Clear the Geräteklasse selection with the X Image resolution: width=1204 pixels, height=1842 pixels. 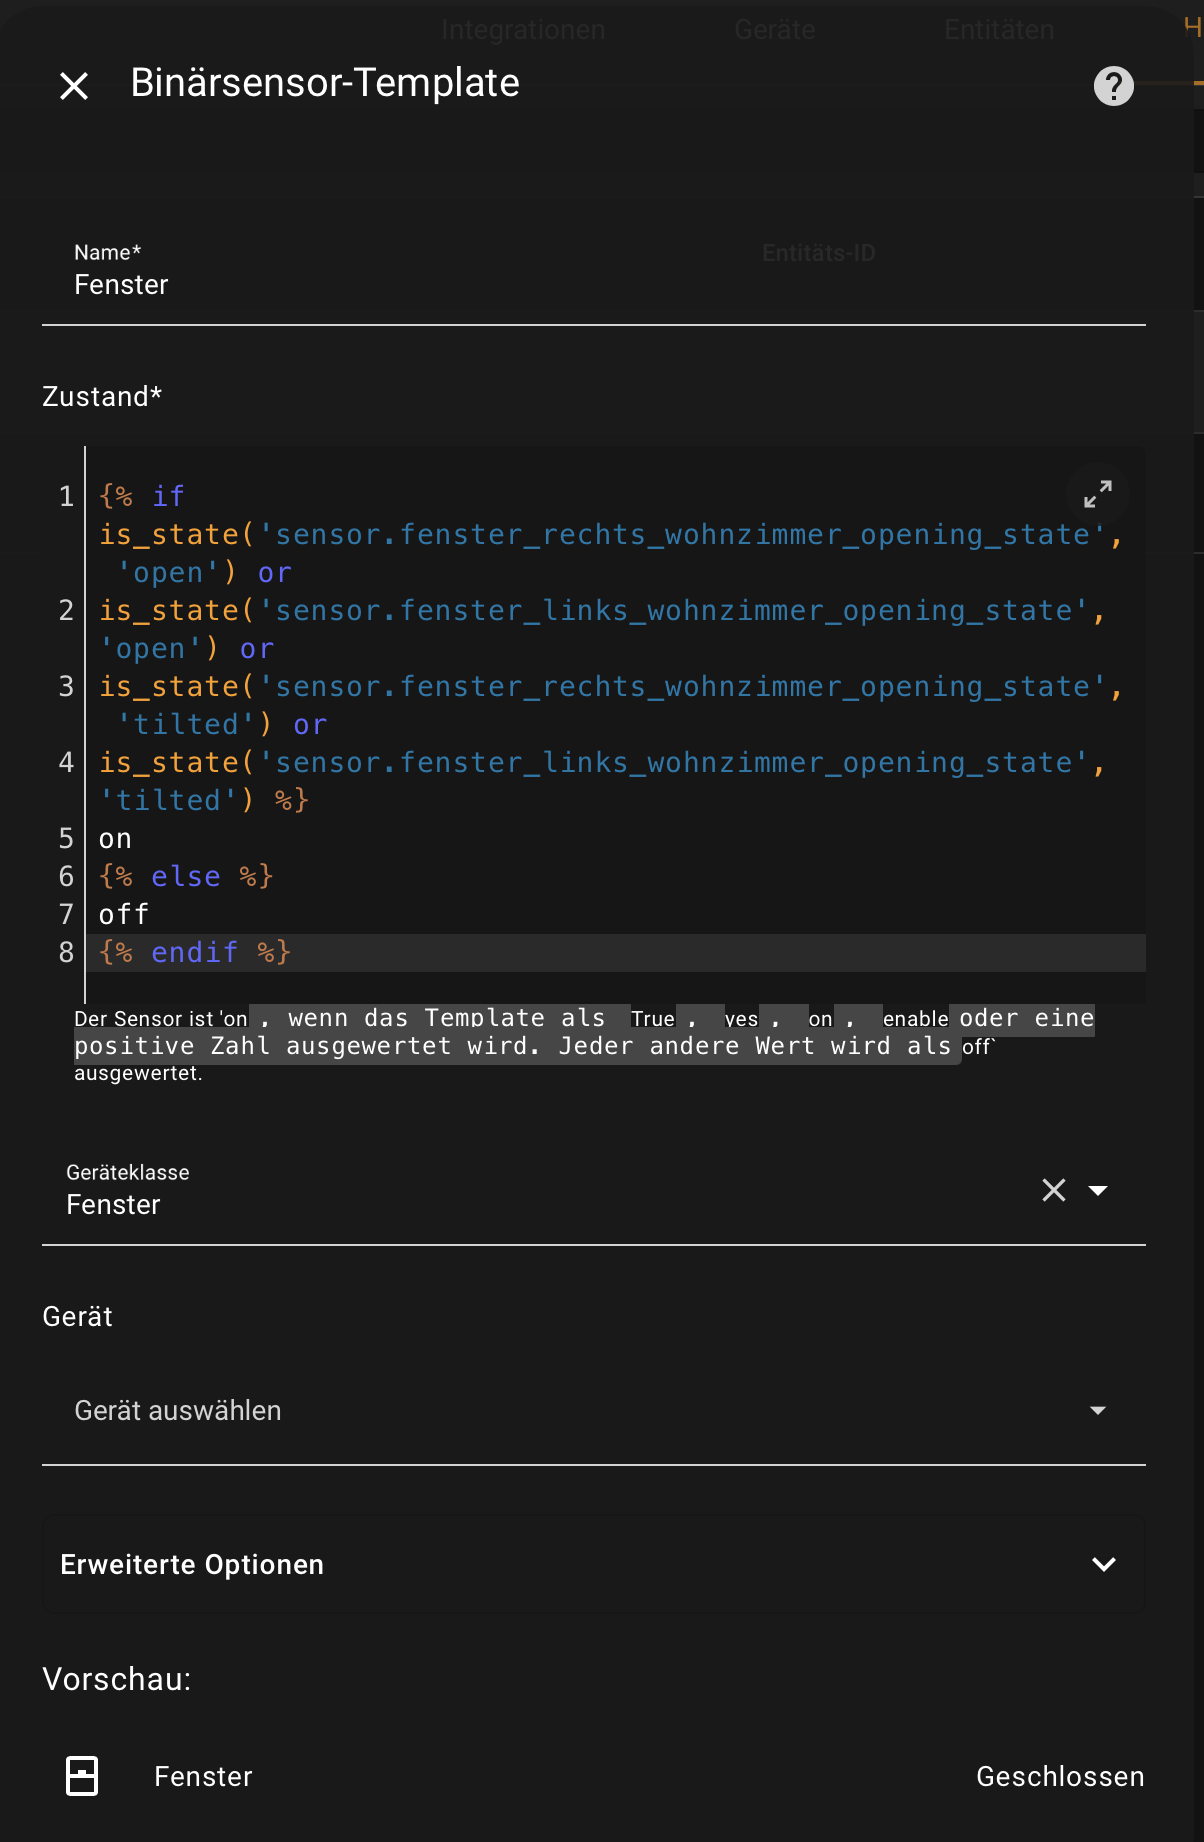(x=1054, y=1190)
